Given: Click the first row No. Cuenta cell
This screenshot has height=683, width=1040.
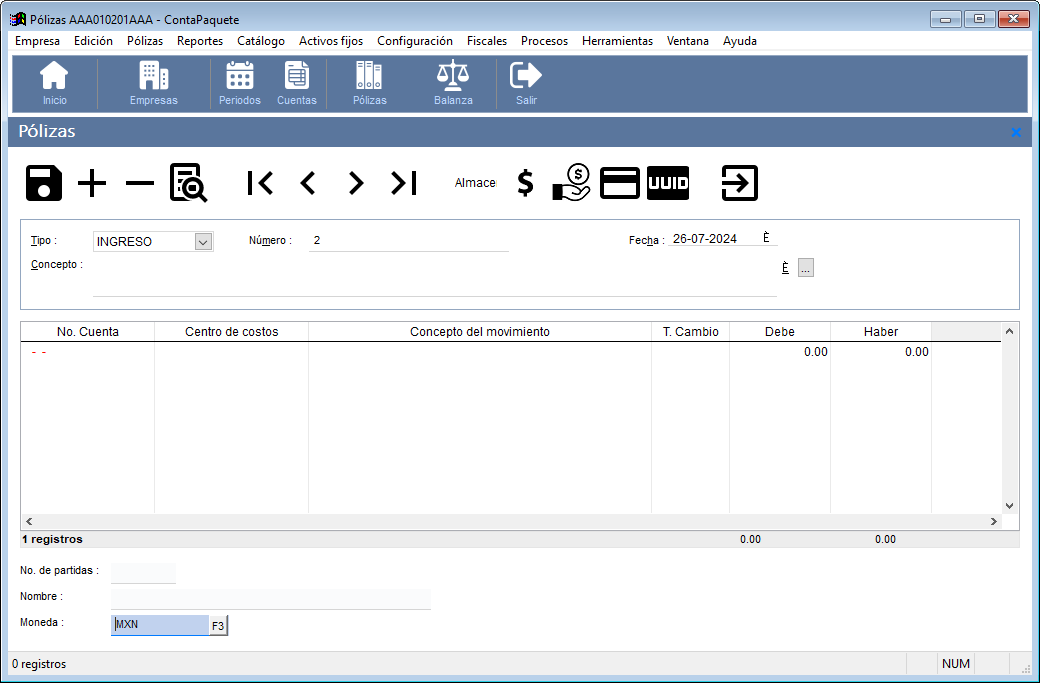Looking at the screenshot, I should [88, 352].
